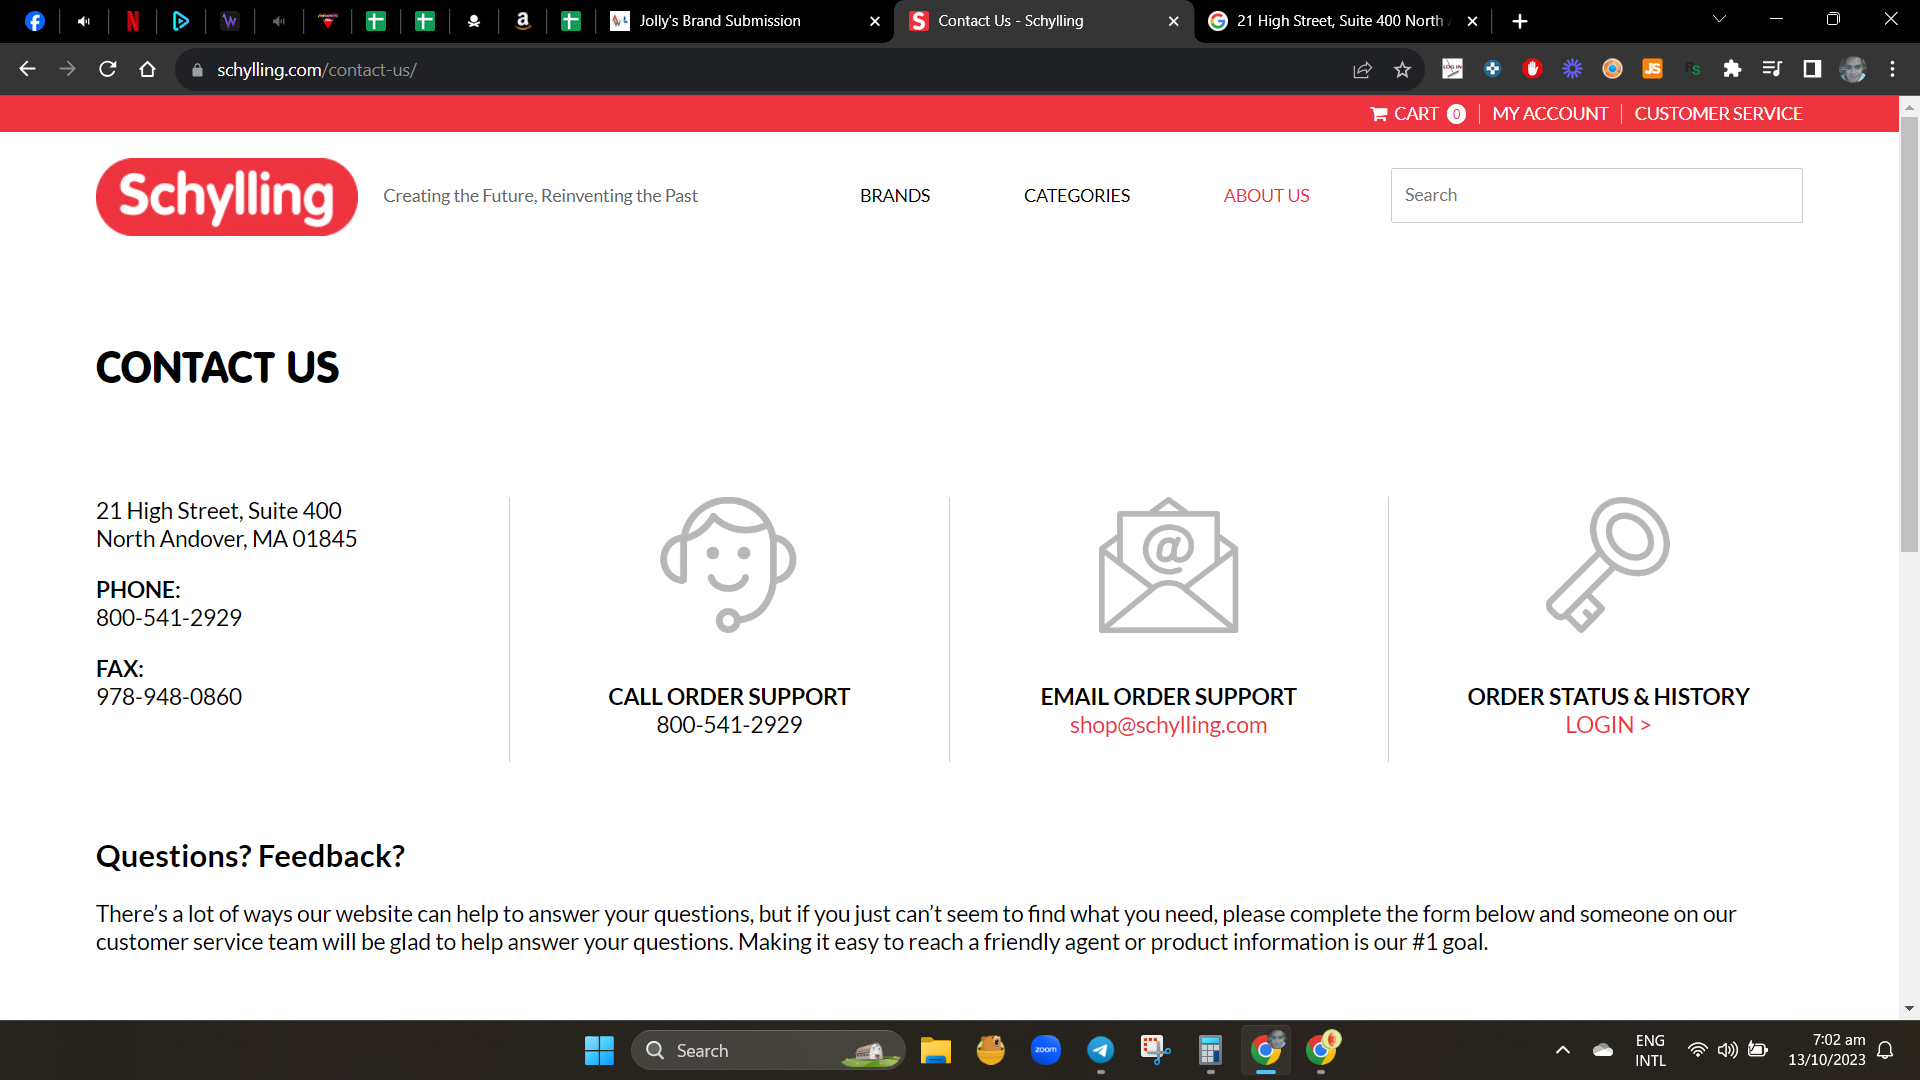Screen dimensions: 1920x1080
Task: Open the Calculator taskbar app
Action: tap(1210, 1050)
